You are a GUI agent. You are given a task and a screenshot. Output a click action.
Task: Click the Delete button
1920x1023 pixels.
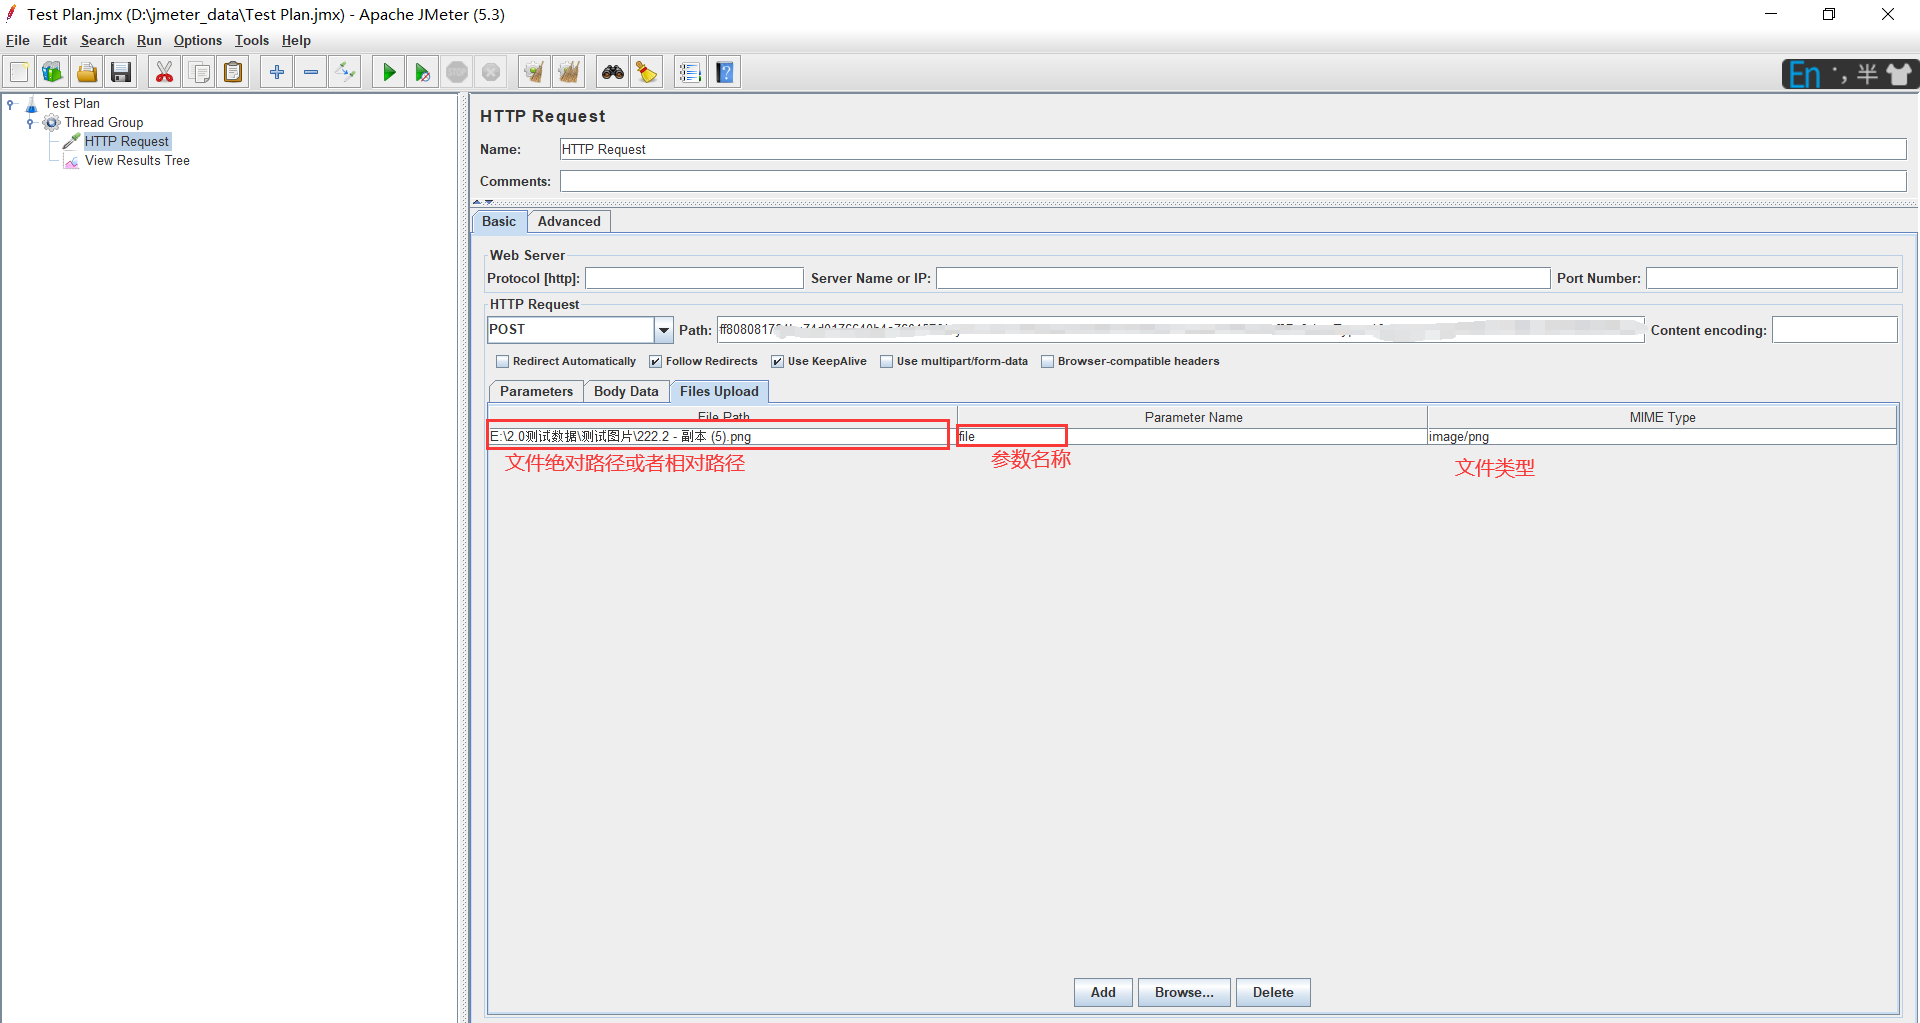coord(1273,992)
